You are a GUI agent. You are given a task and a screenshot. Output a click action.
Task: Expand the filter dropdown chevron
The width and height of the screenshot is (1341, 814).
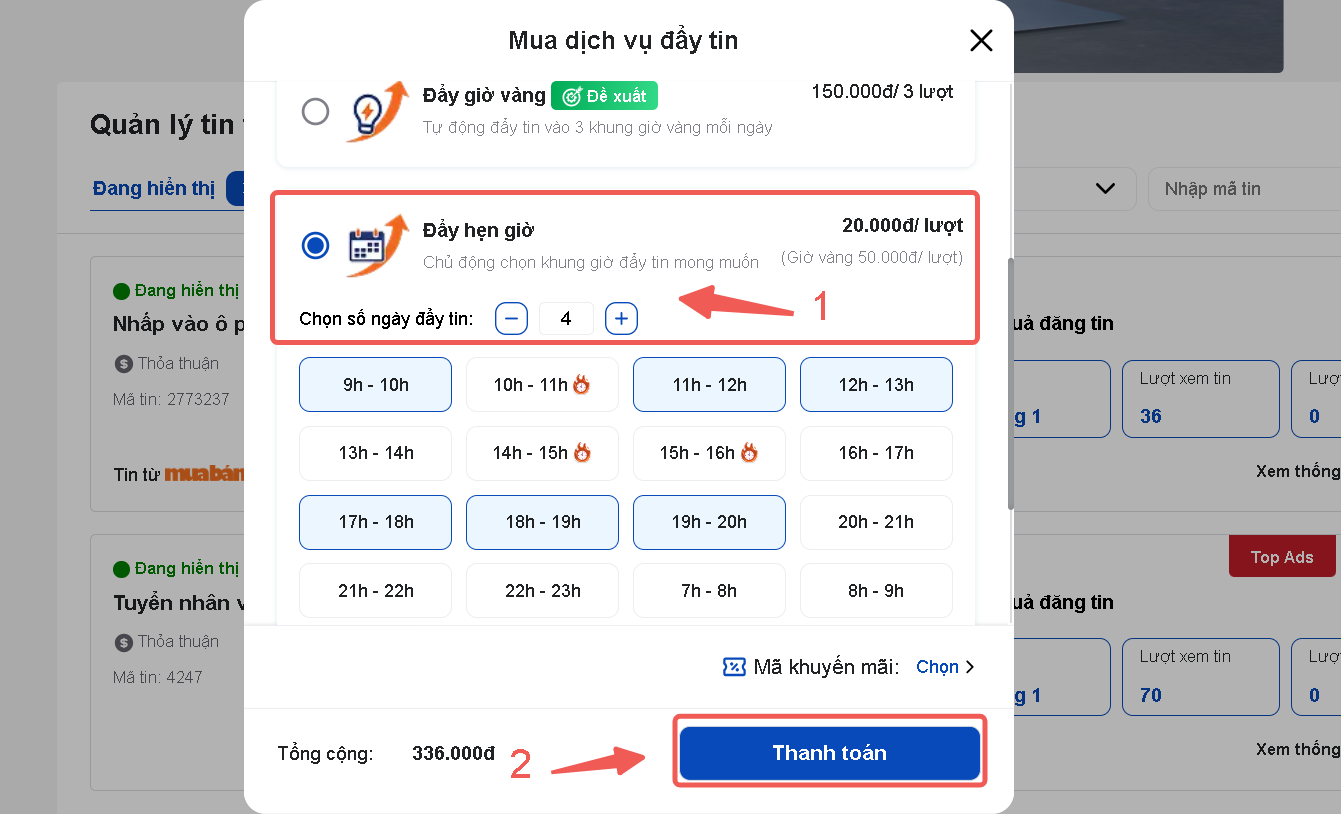click(1105, 188)
